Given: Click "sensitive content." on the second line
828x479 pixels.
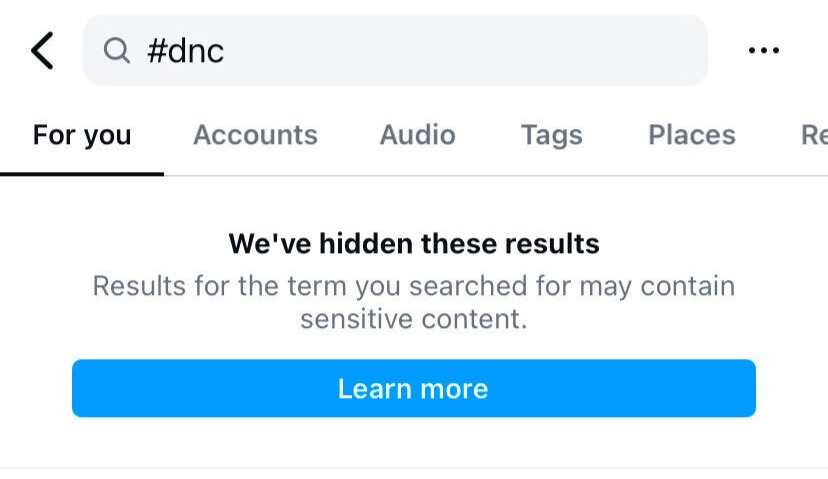Looking at the screenshot, I should point(414,320).
